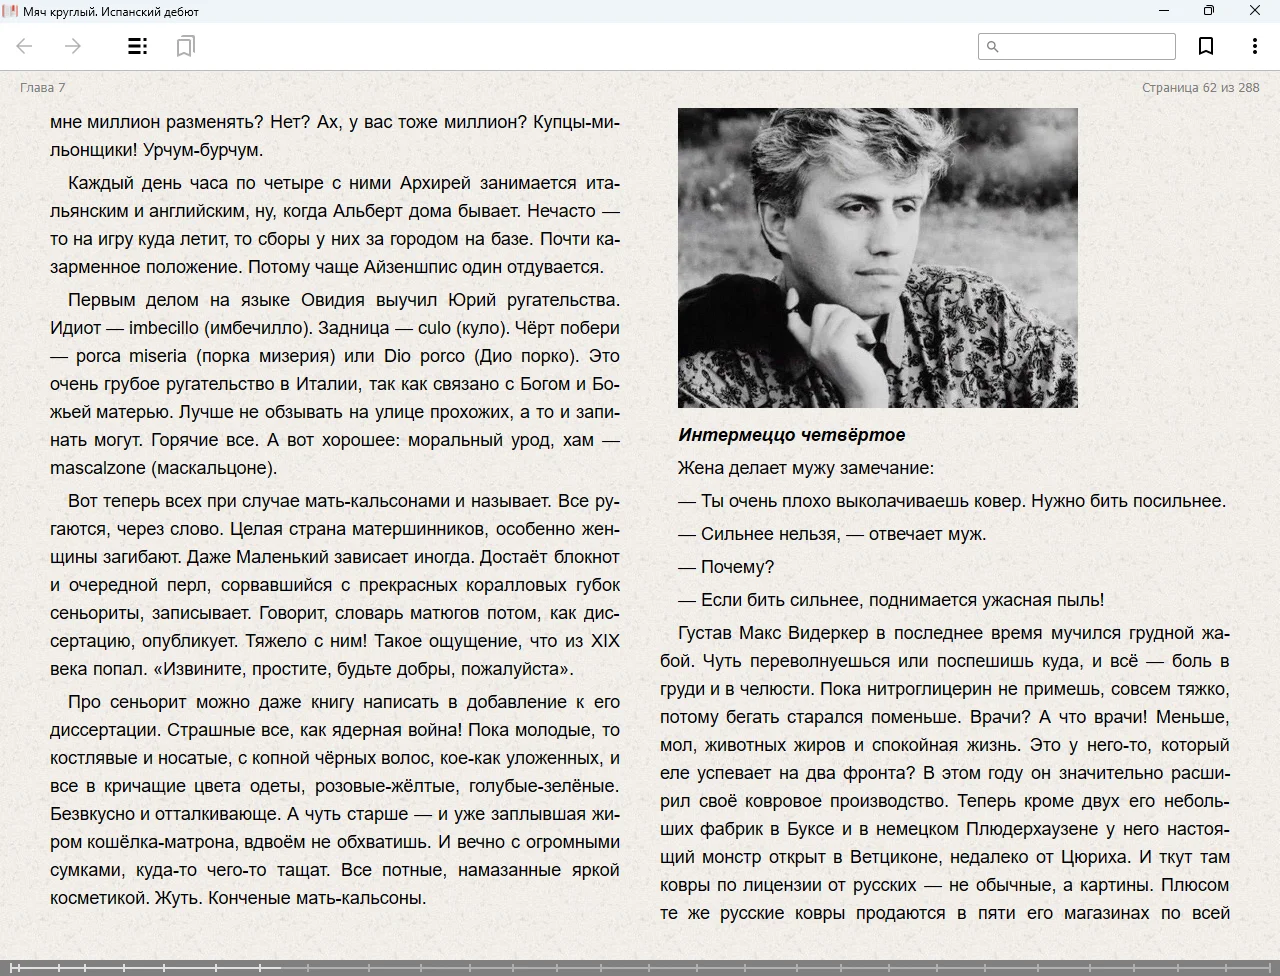Bookmark the current page
1280x976 pixels.
(x=1206, y=46)
